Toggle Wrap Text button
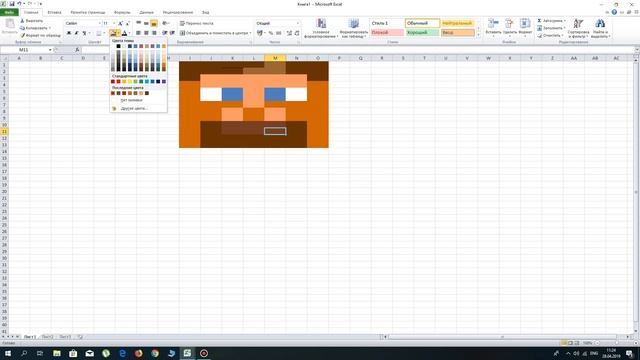Image resolution: width=640 pixels, height=360 pixels. click(x=197, y=23)
